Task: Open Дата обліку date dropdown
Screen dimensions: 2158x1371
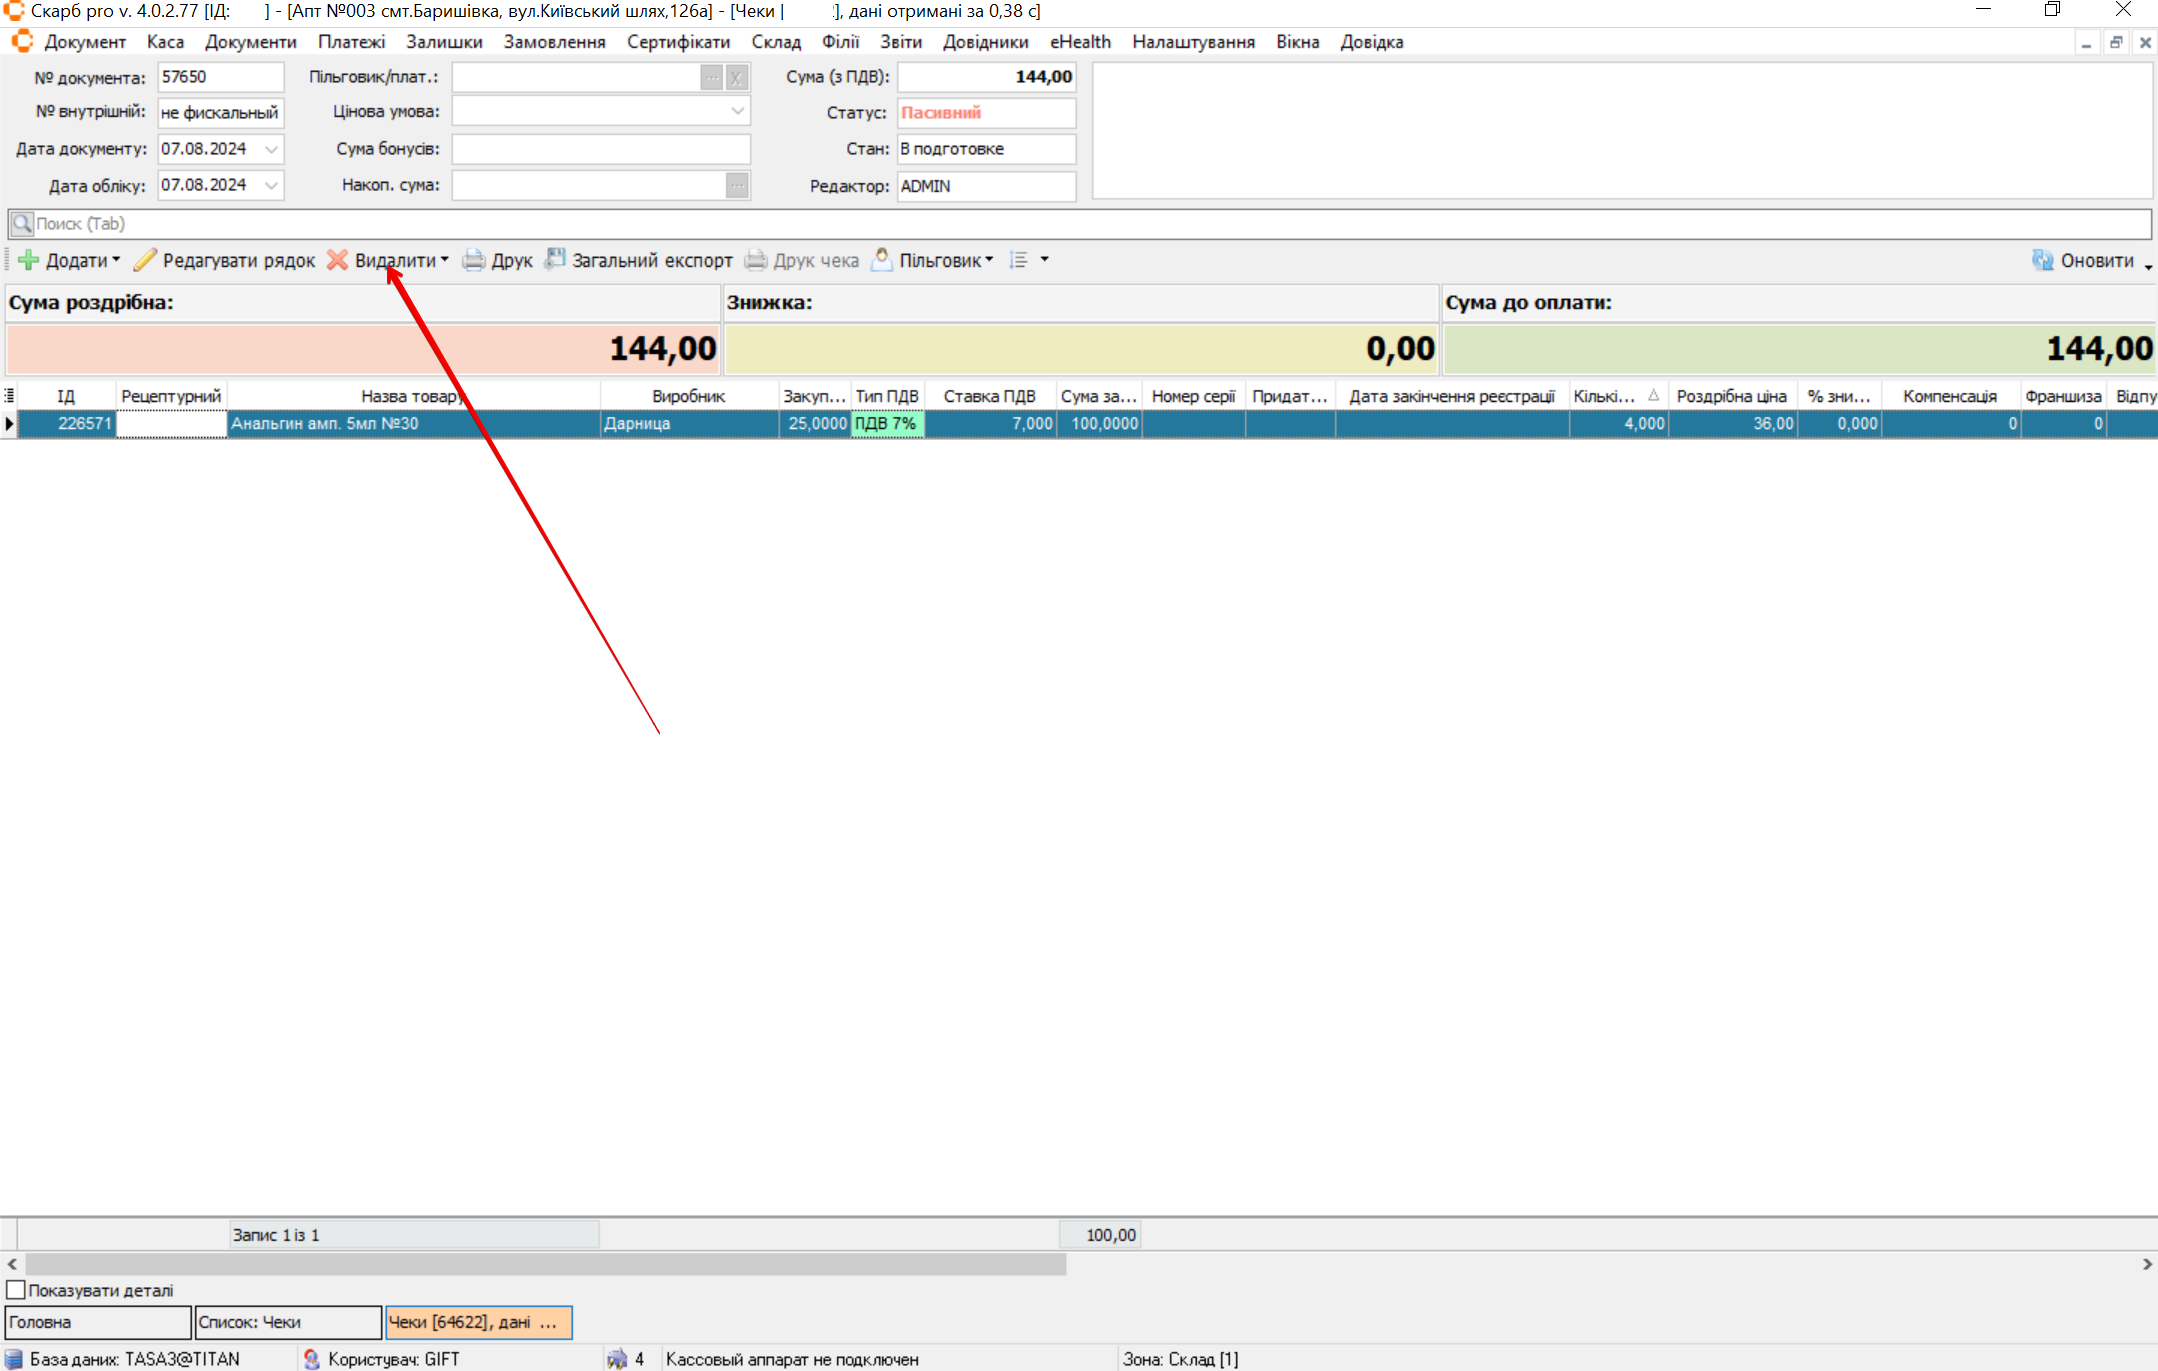Action: pos(271,185)
